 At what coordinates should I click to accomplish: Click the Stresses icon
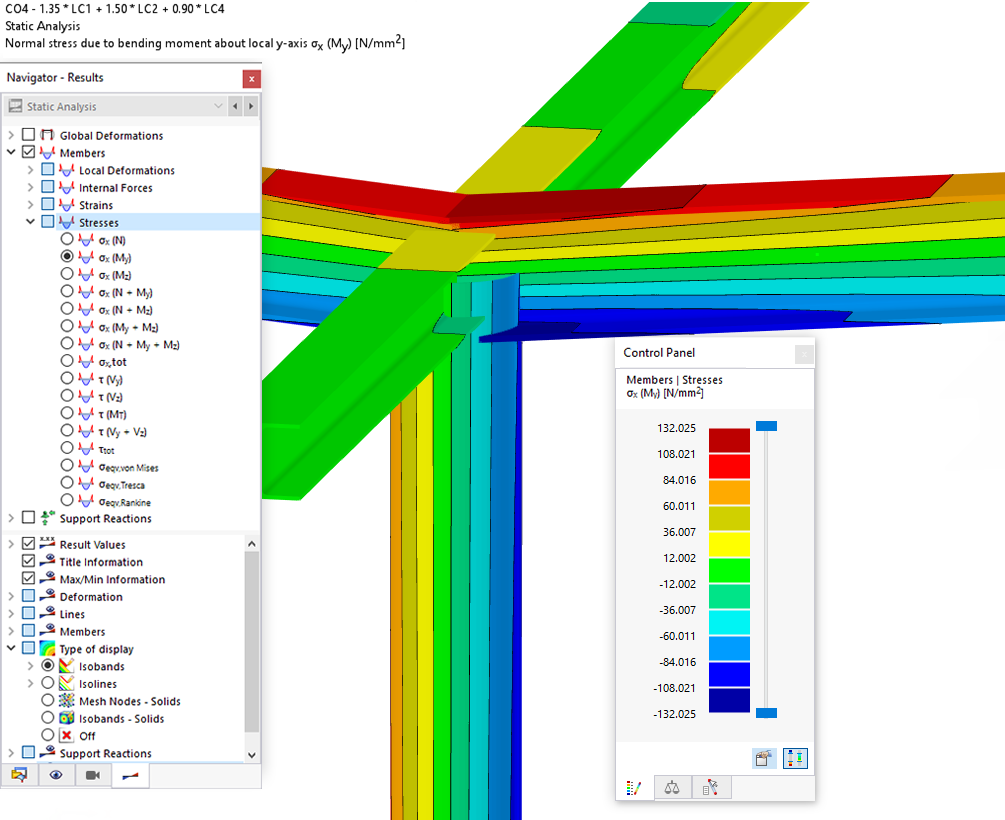[67, 222]
